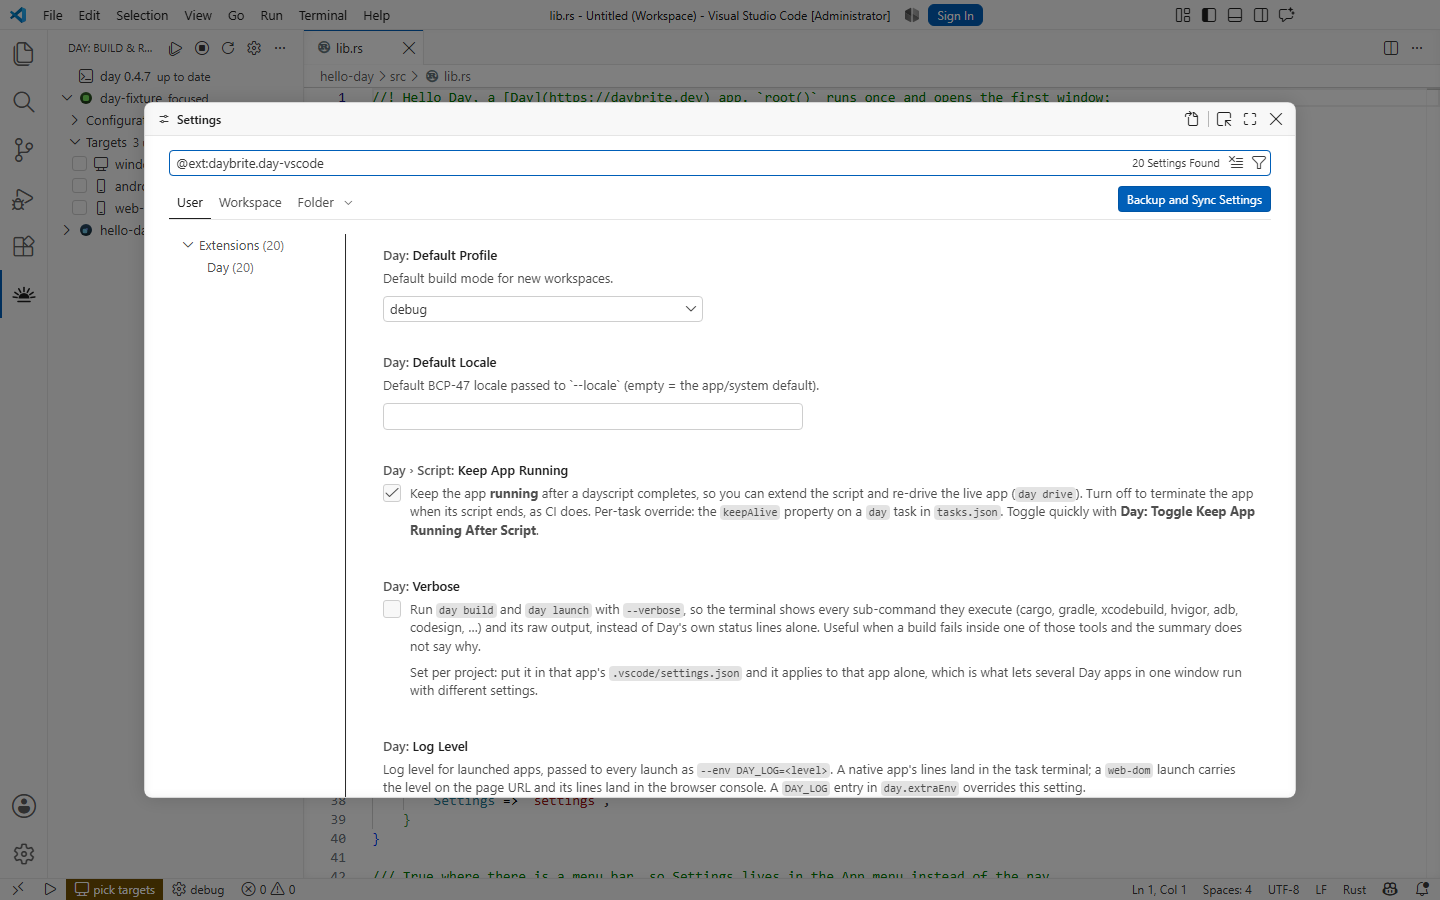Click the Default Locale text field
The image size is (1440, 900).
[593, 417]
